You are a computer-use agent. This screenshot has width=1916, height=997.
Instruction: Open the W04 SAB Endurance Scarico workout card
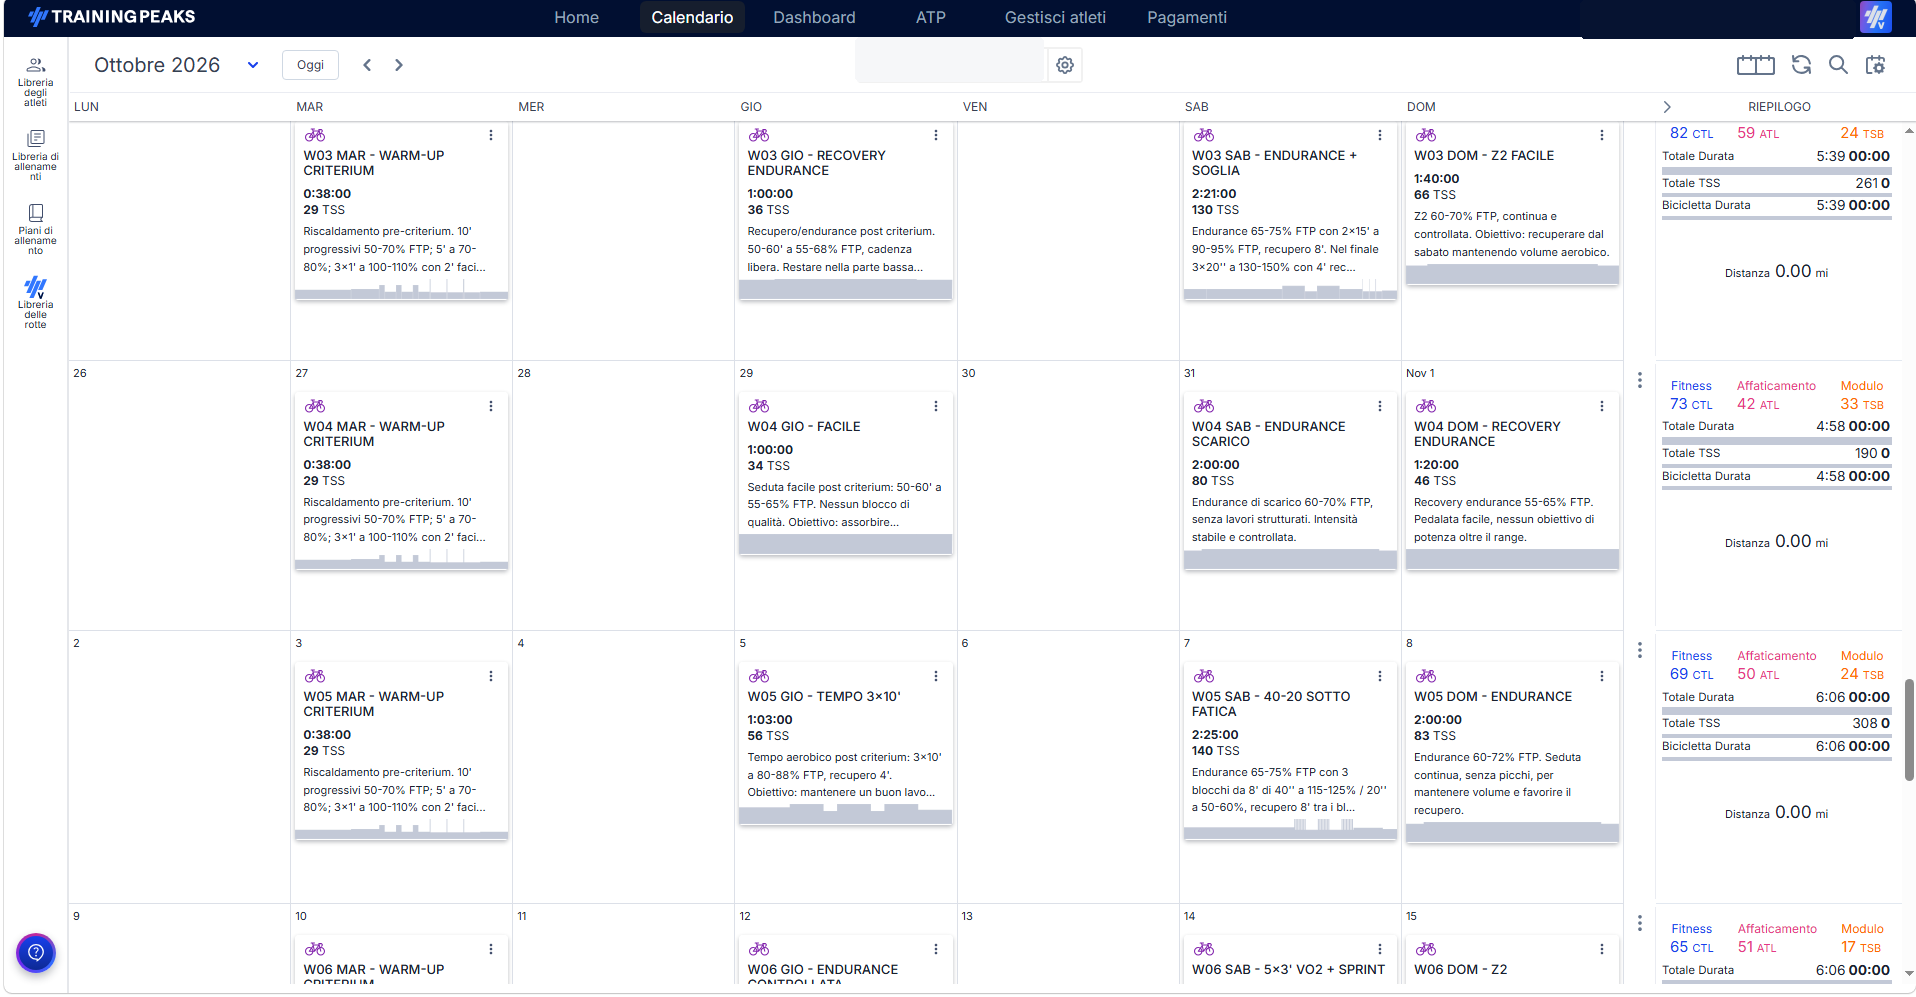(x=1290, y=481)
